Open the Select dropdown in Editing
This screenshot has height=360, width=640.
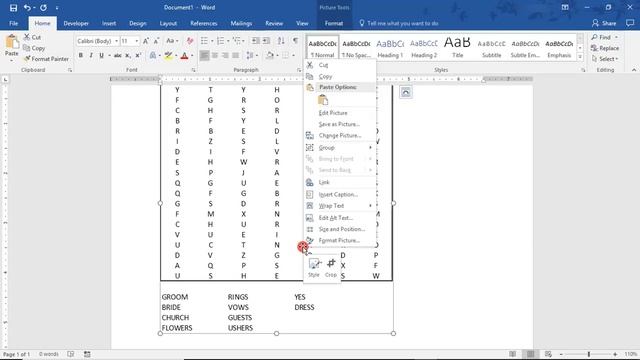click(x=604, y=59)
